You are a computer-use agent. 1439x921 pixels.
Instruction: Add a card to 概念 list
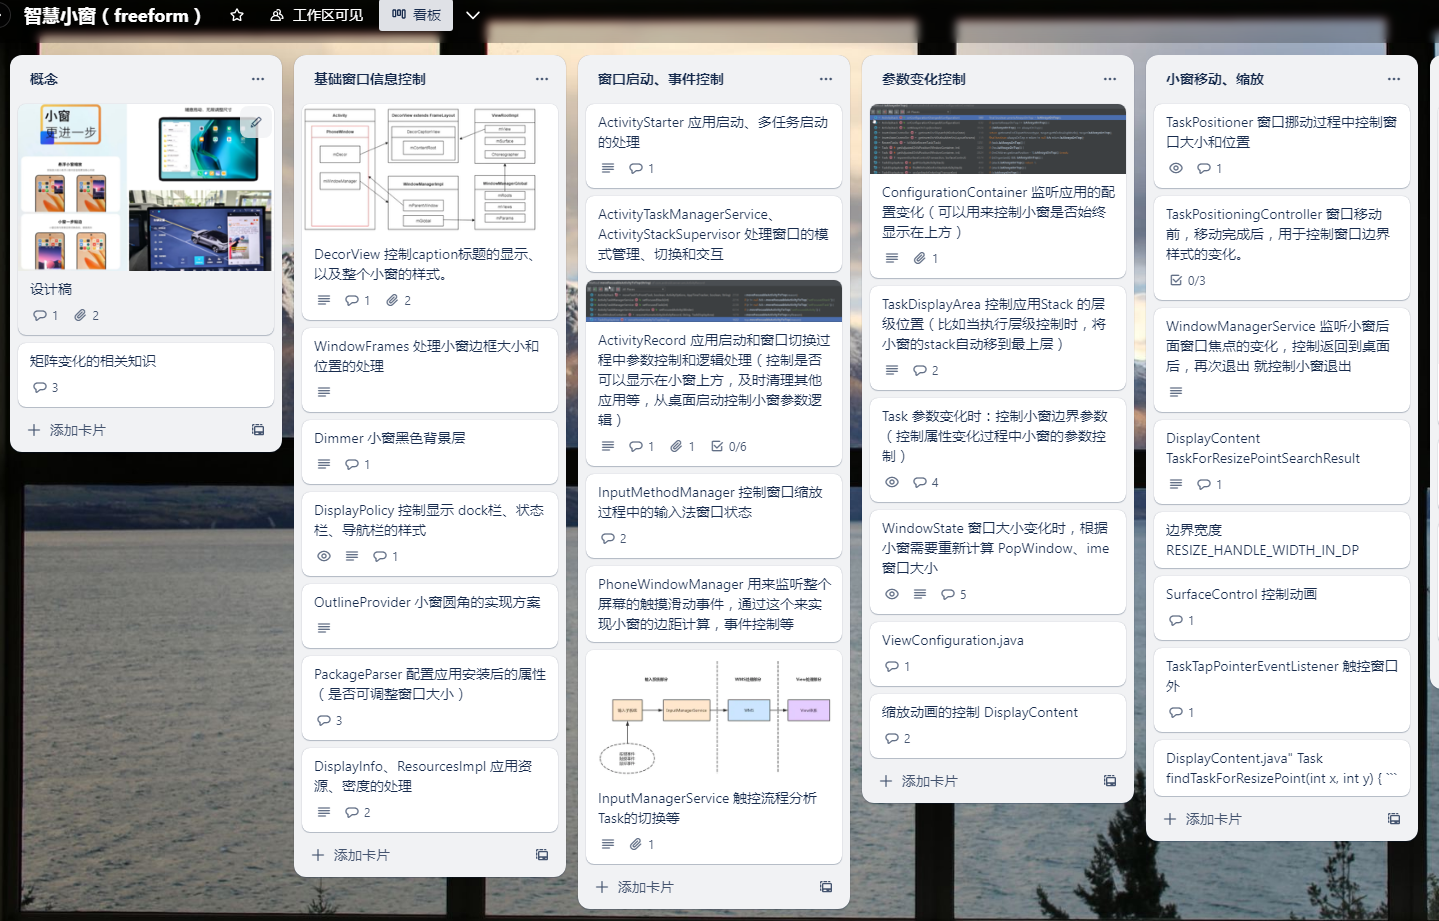[66, 430]
